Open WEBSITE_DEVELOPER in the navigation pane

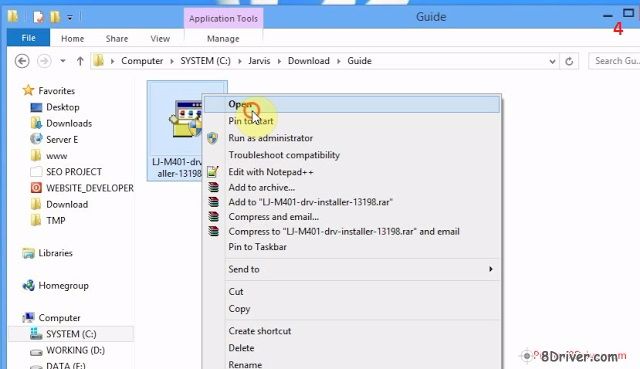point(90,188)
